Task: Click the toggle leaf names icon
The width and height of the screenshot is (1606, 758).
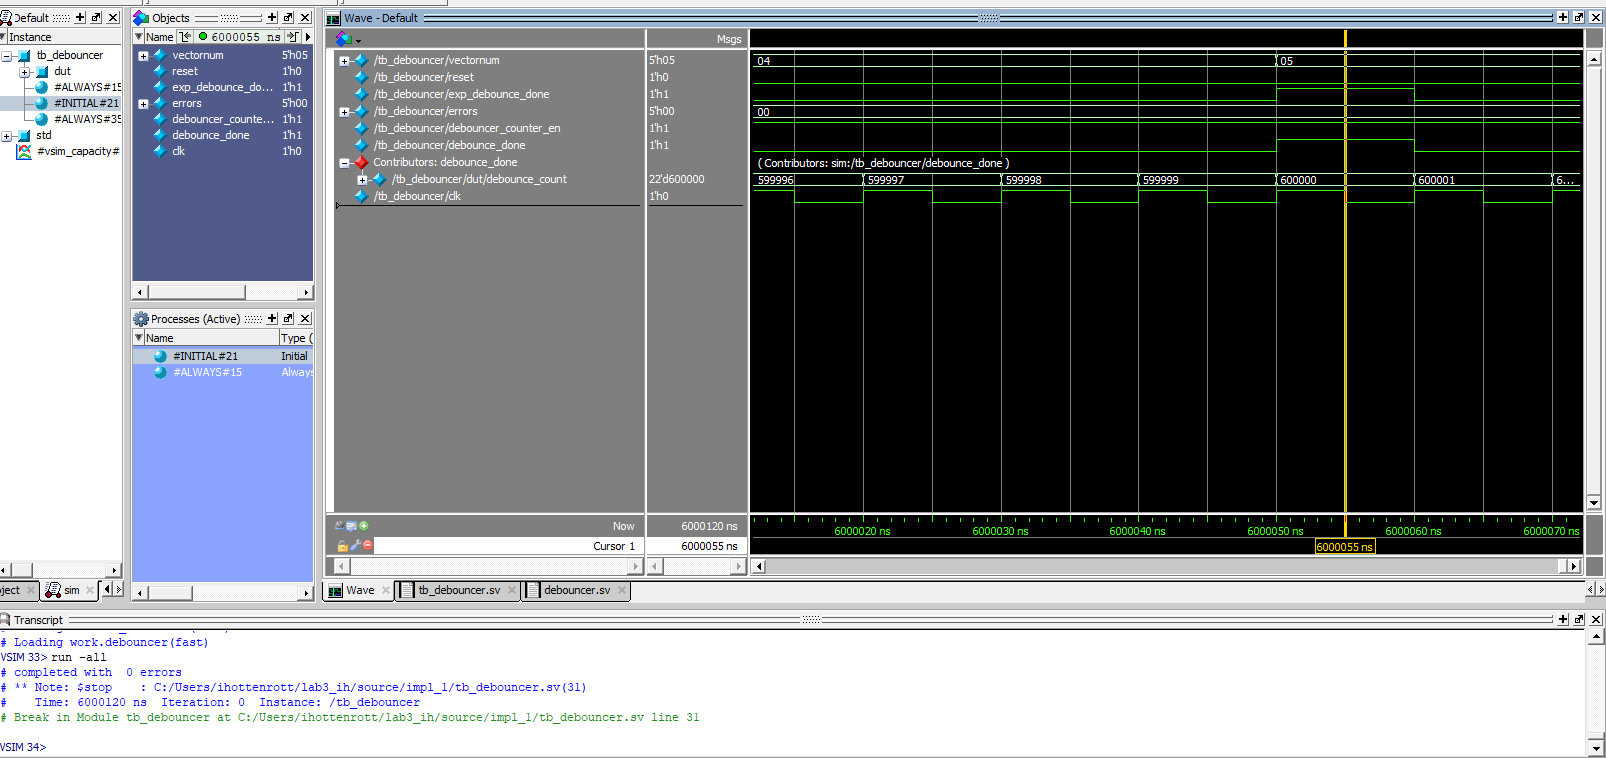Action: point(340,526)
